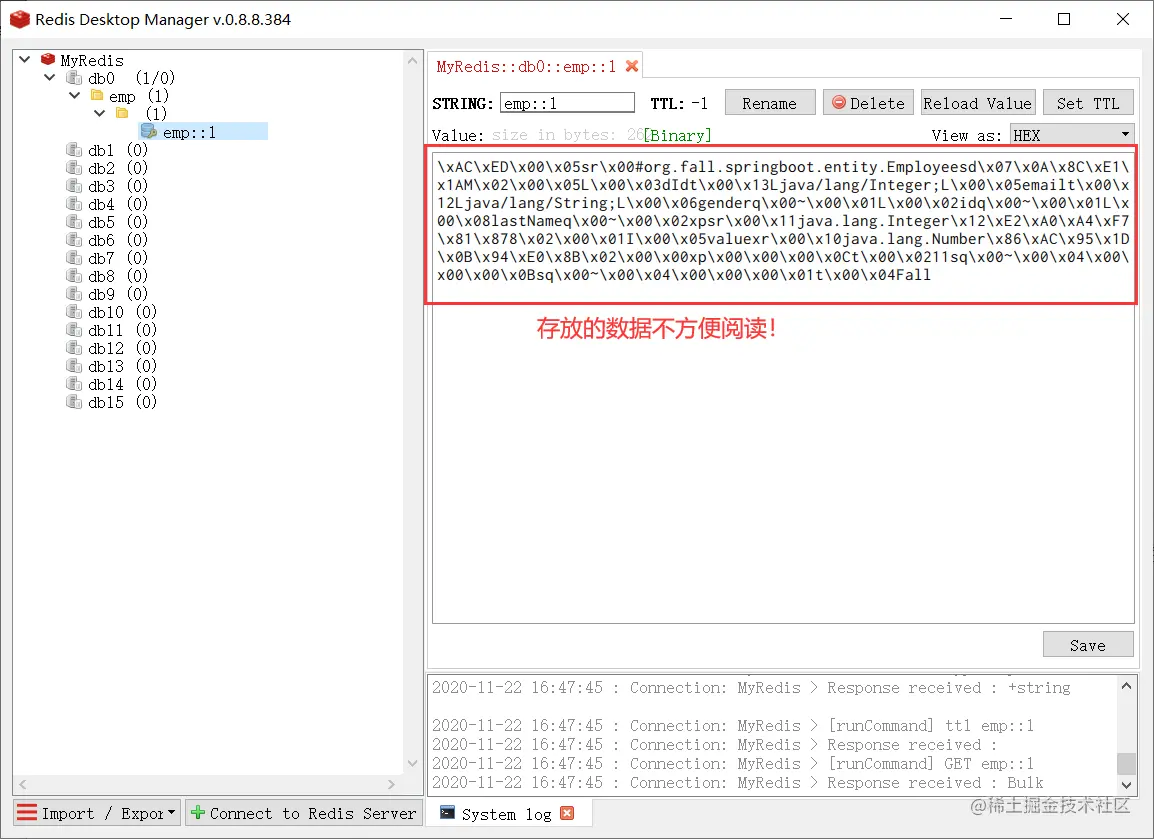The width and height of the screenshot is (1154, 839).
Task: Close the MyRedis::db0::emp::1 tab
Action: point(631,66)
